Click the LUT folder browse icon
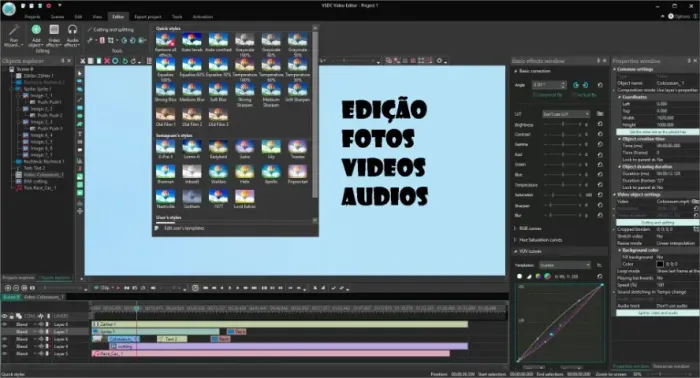 (600, 114)
